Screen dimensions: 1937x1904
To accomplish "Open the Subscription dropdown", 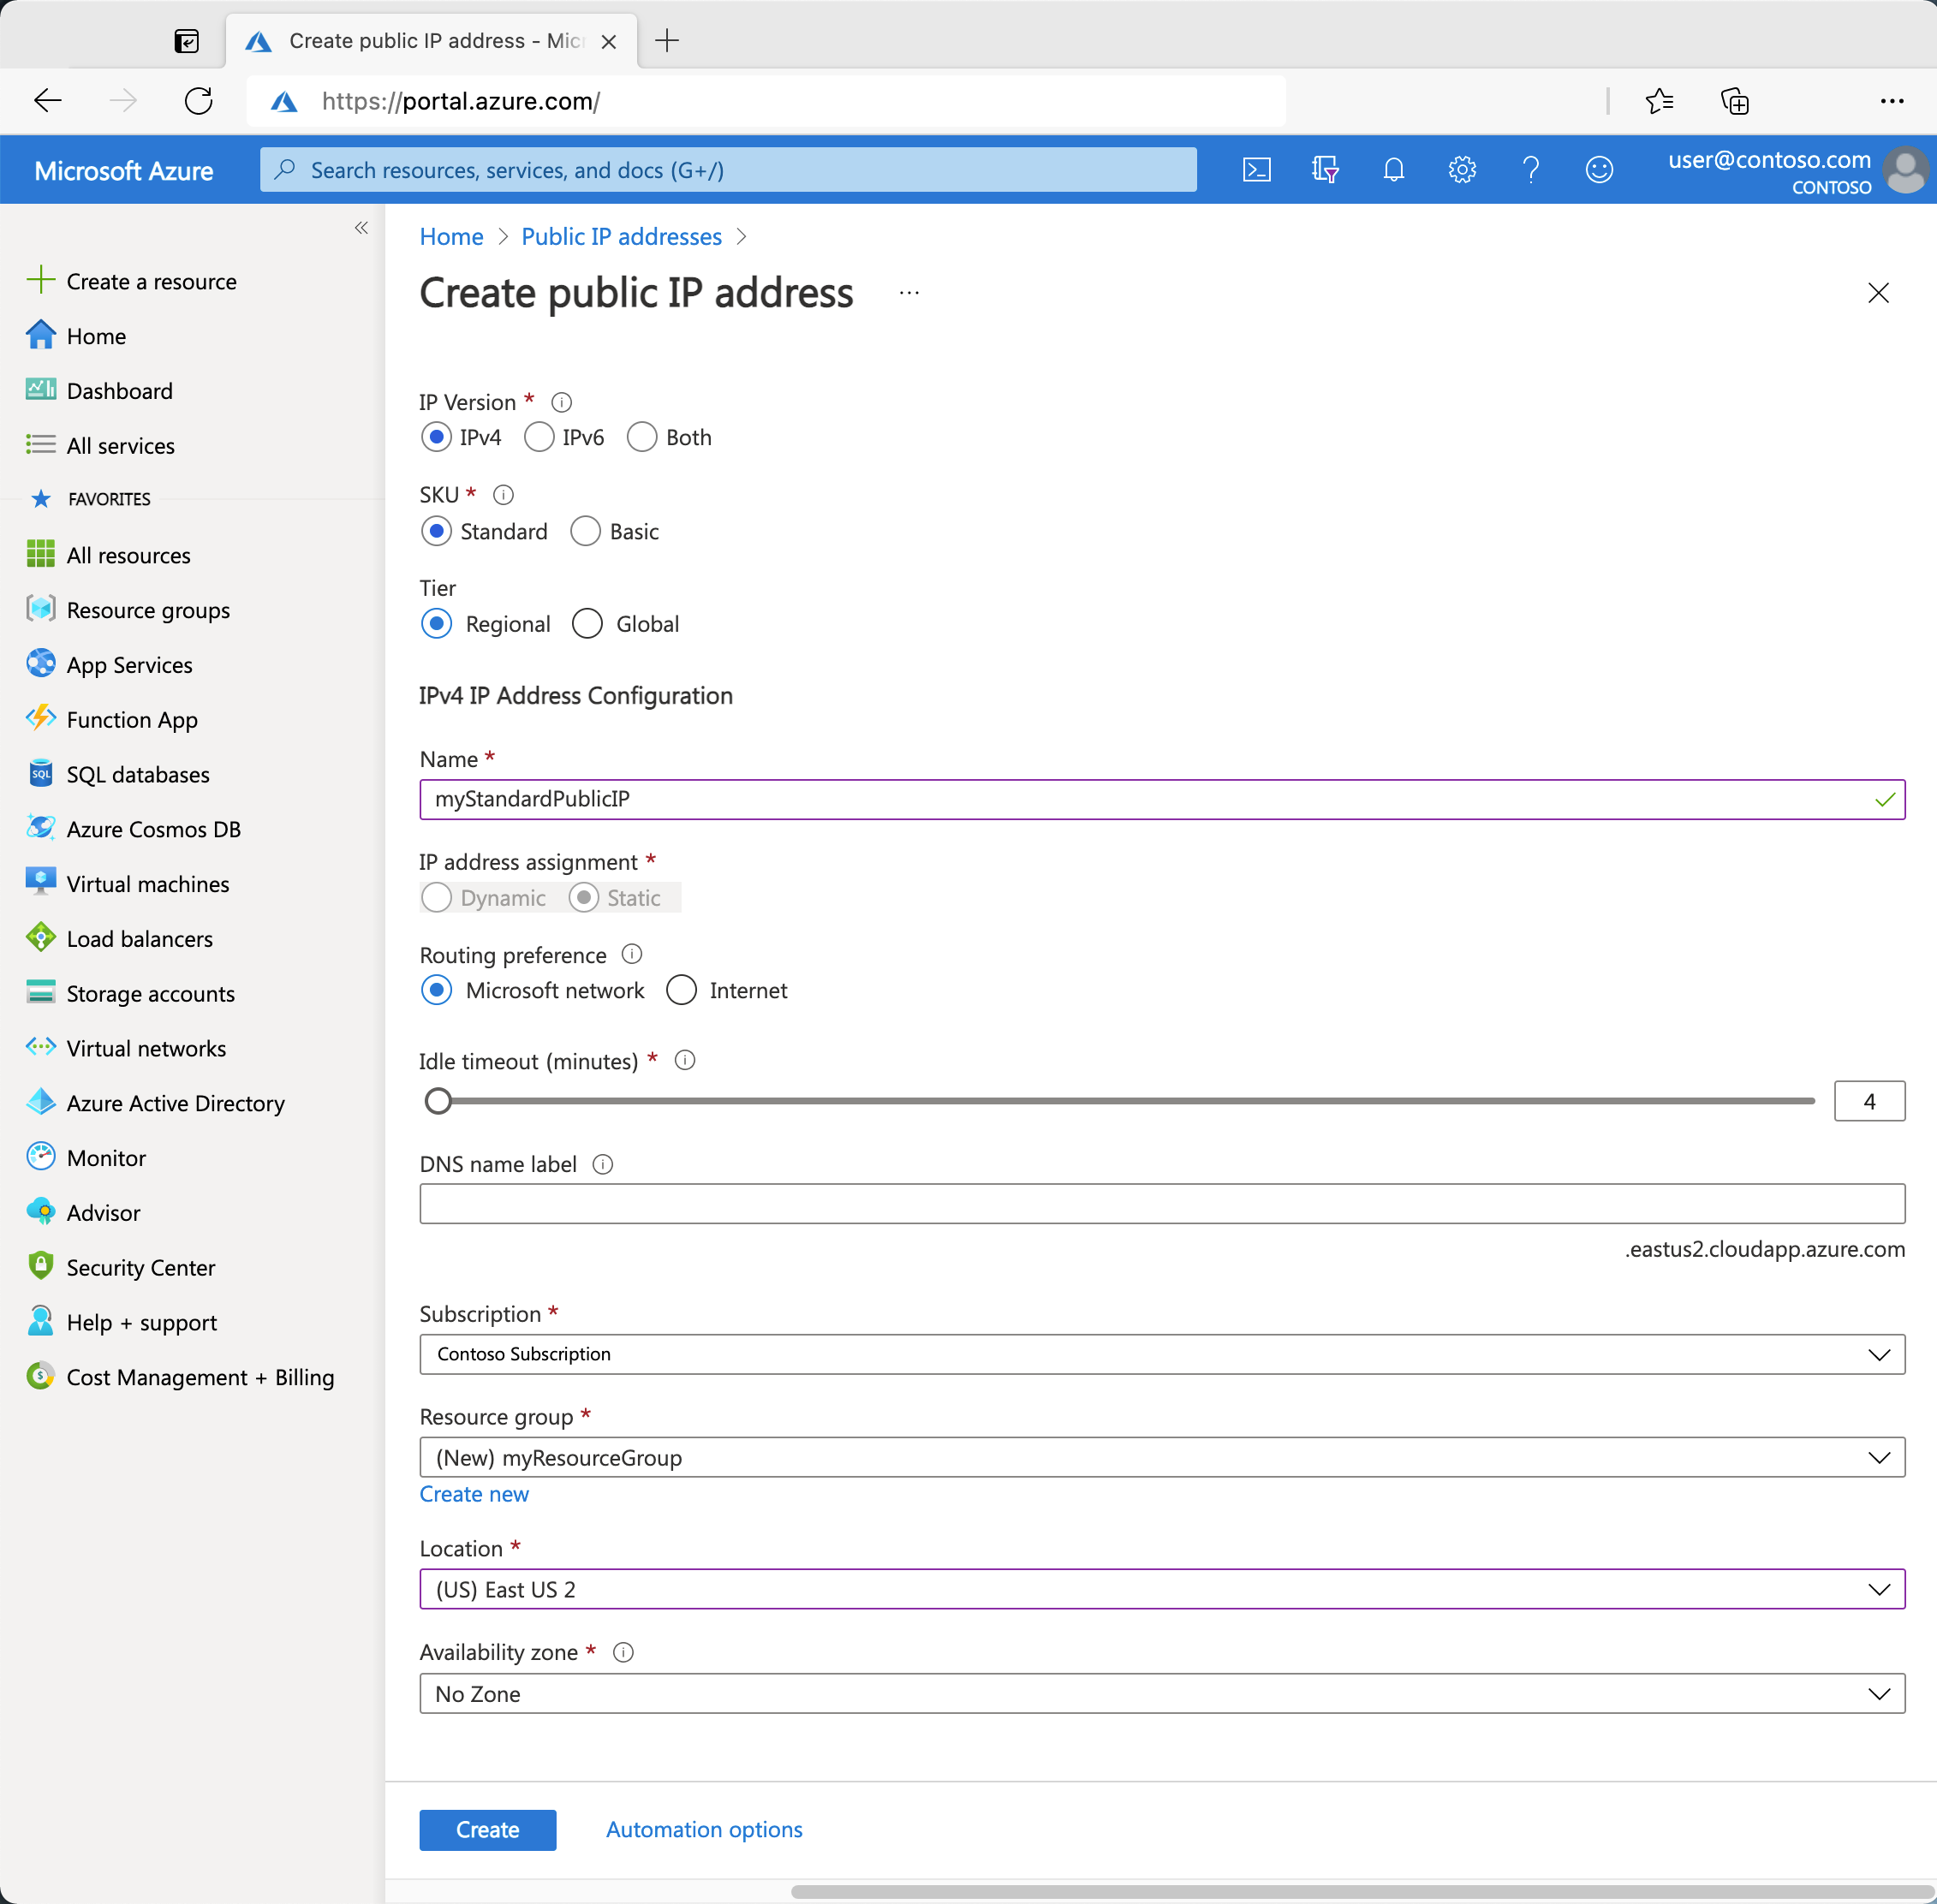I will click(1162, 1354).
